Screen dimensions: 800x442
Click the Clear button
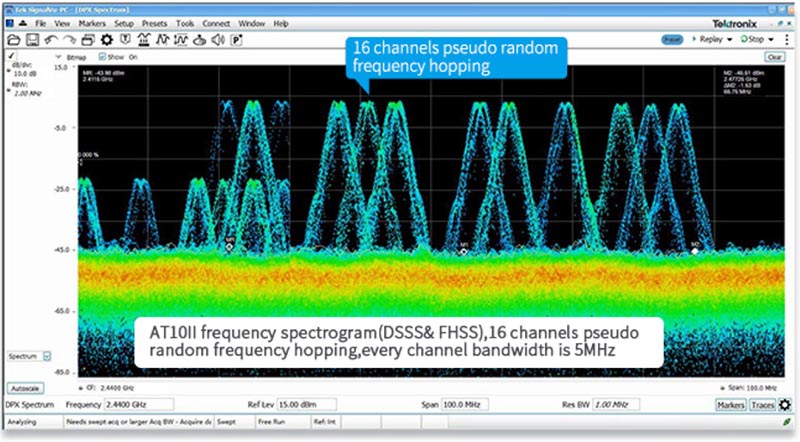[775, 58]
